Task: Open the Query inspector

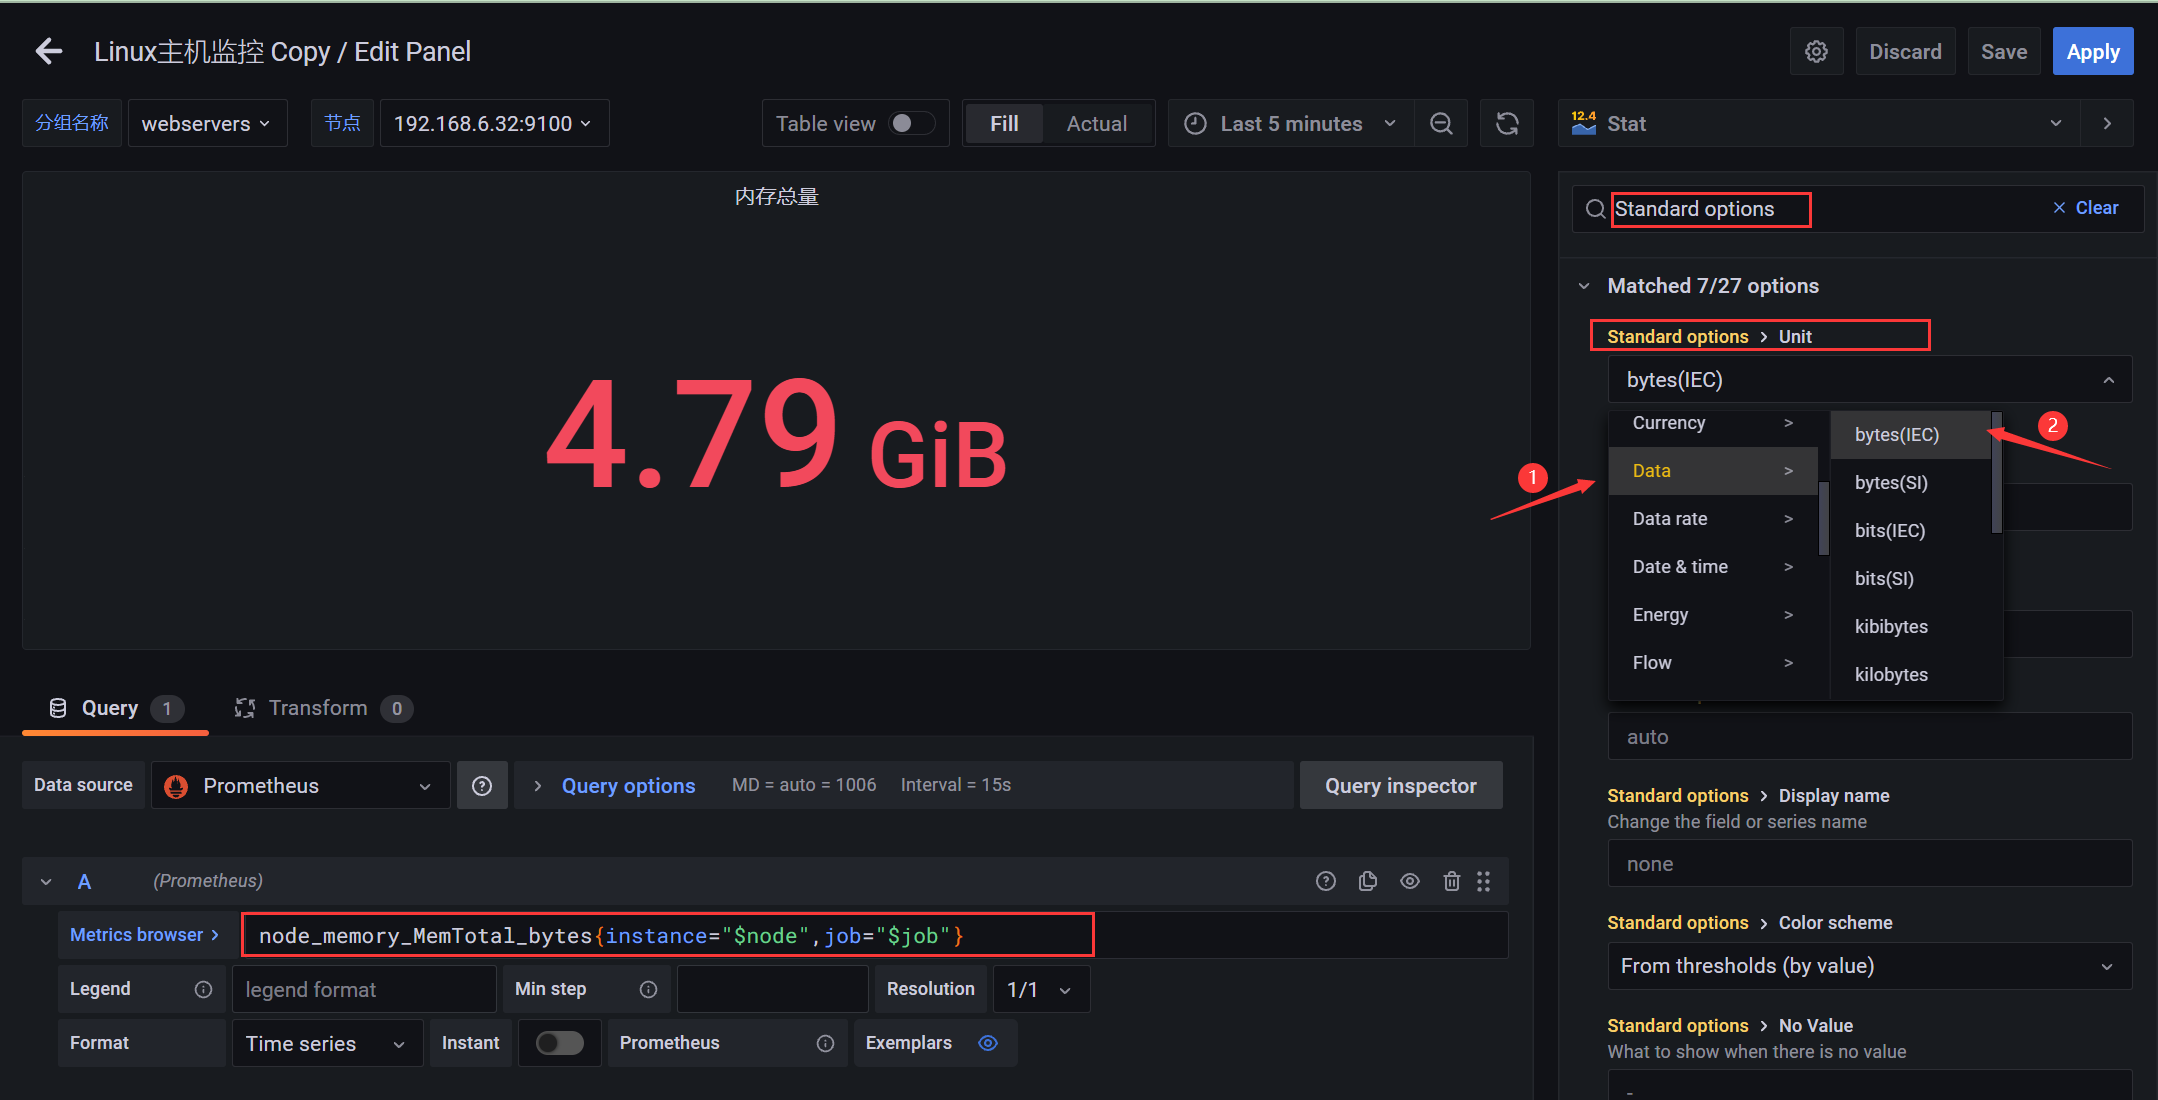Action: tap(1401, 786)
